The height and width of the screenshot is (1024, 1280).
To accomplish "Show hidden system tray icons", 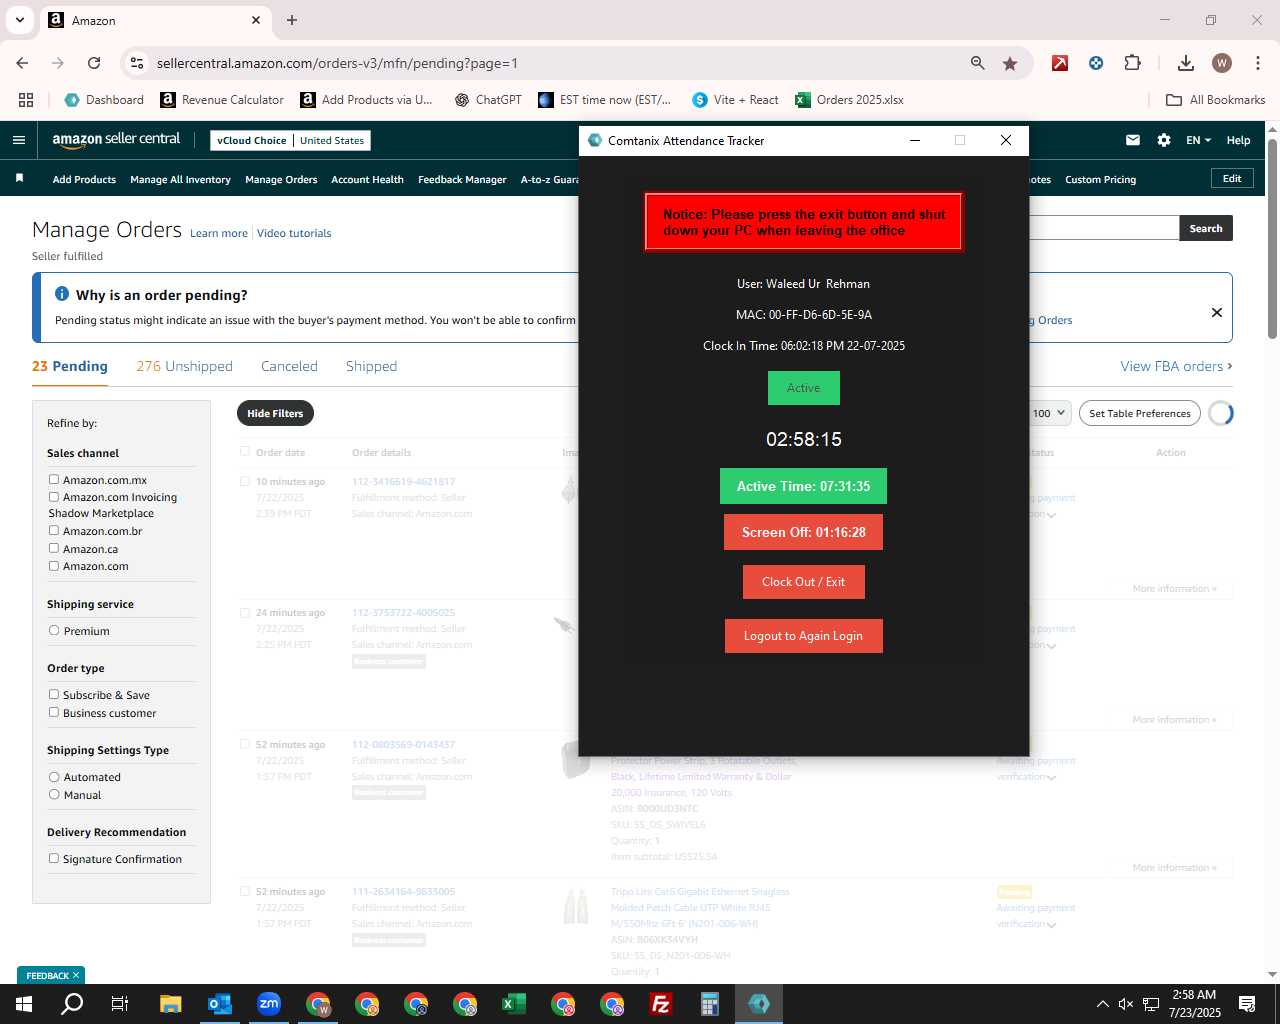I will [x=1102, y=1004].
